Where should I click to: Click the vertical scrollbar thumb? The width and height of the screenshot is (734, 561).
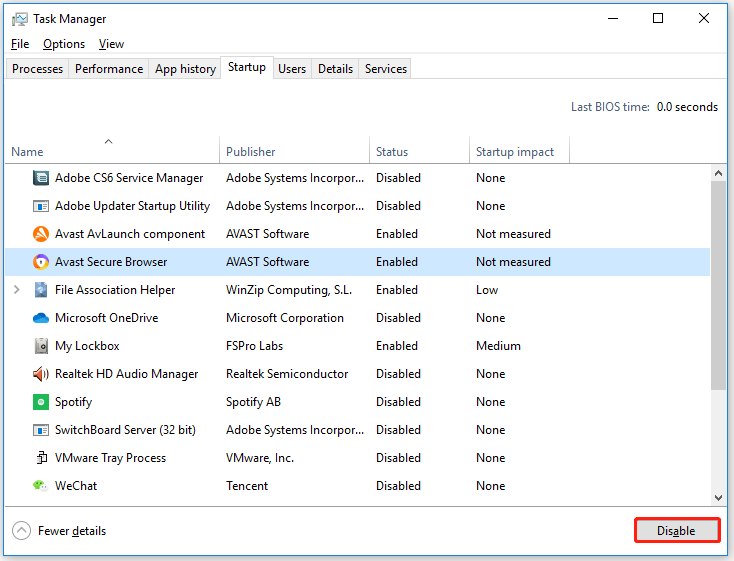coord(718,285)
